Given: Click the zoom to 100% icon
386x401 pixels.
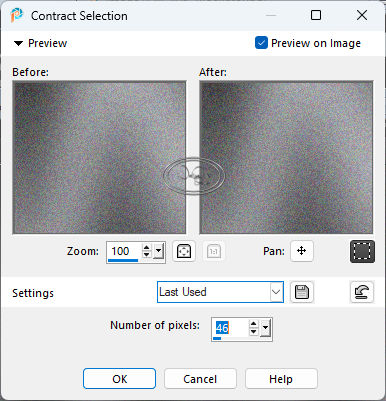Looking at the screenshot, I should [x=214, y=251].
